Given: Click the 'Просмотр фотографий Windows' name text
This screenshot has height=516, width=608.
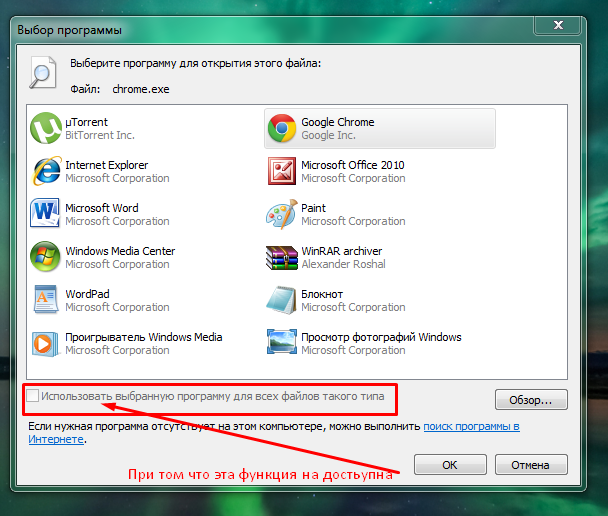Looking at the screenshot, I should tap(381, 337).
